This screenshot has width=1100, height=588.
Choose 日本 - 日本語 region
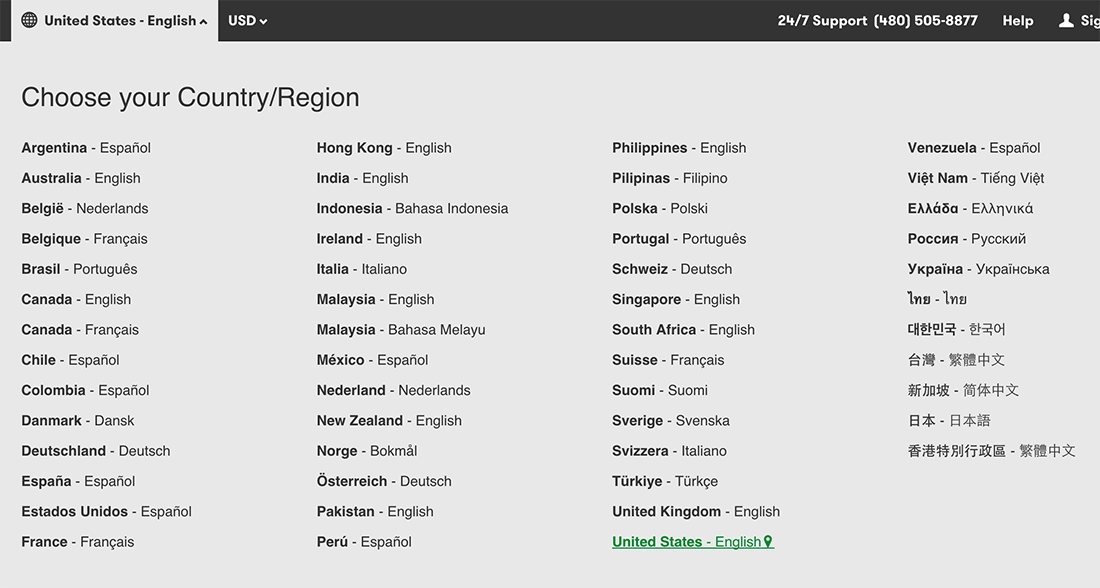(x=949, y=420)
